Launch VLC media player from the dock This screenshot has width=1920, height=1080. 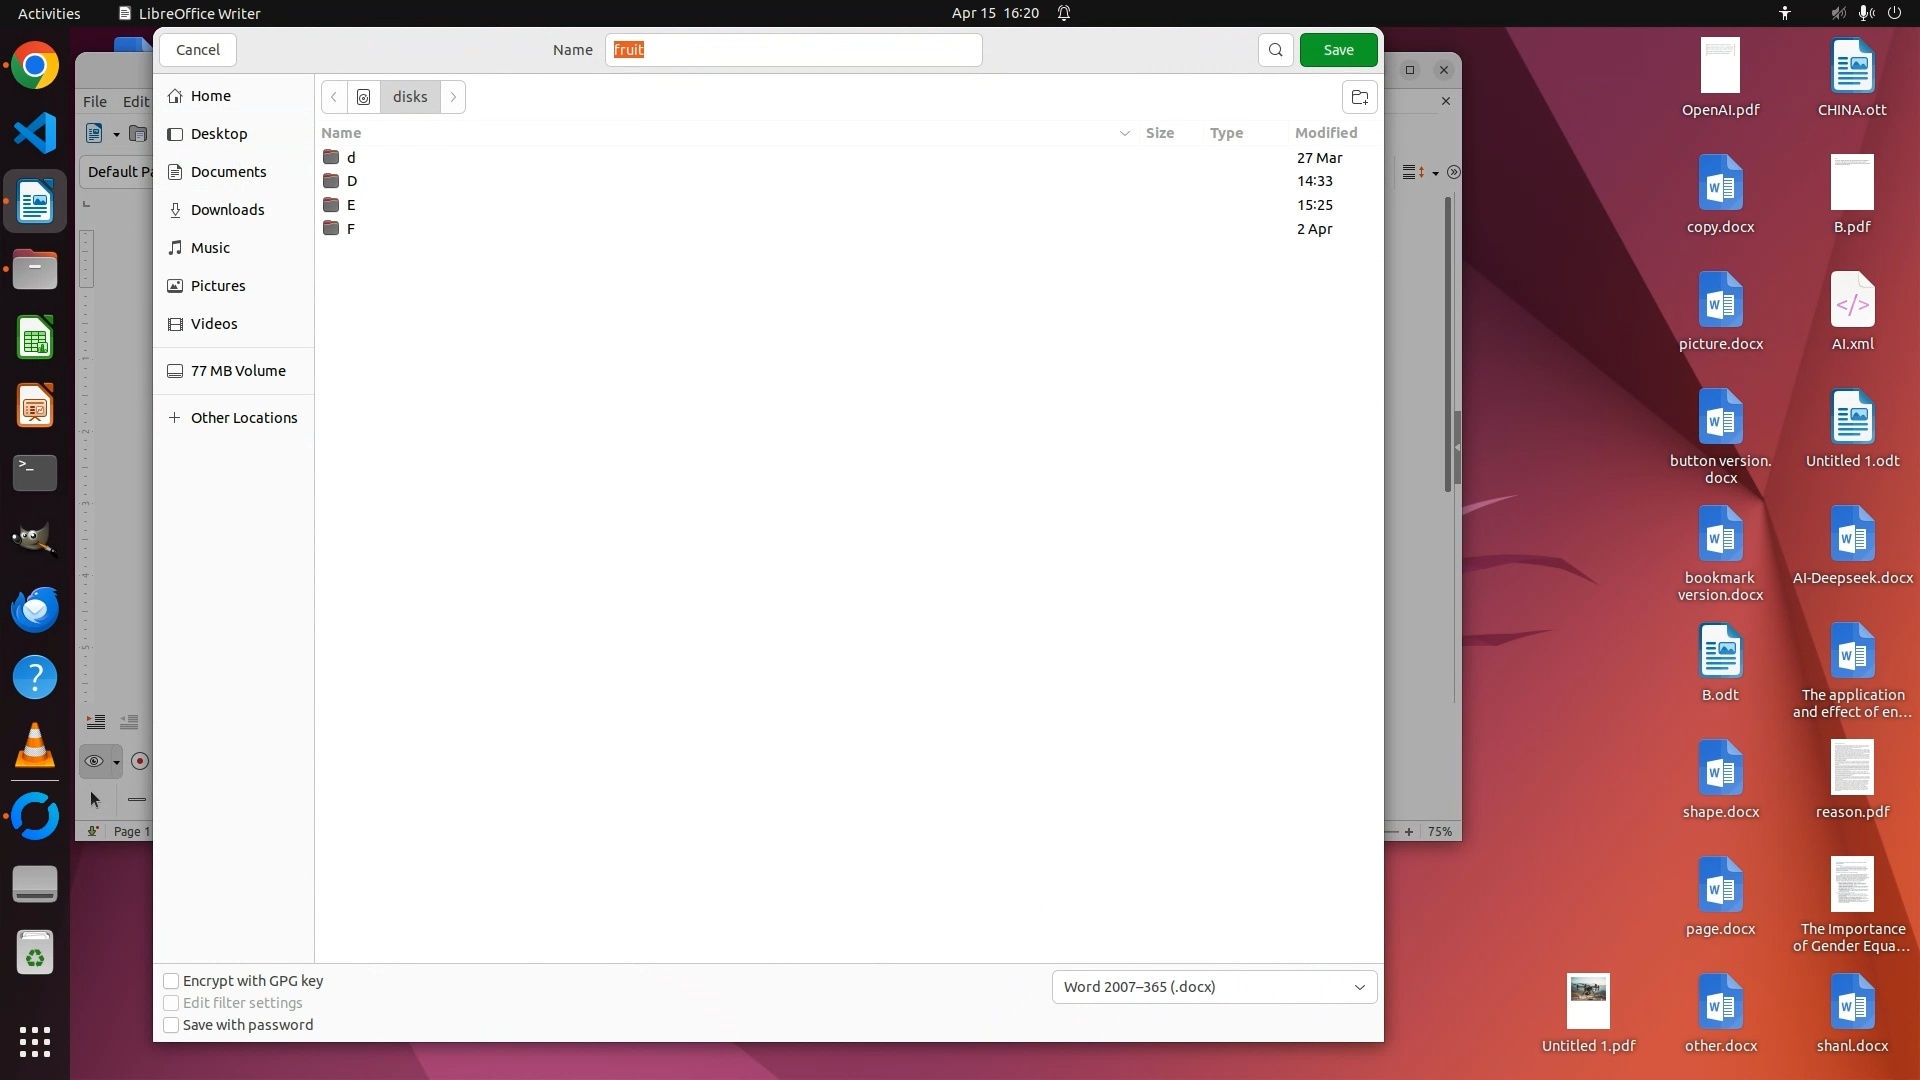pos(35,746)
